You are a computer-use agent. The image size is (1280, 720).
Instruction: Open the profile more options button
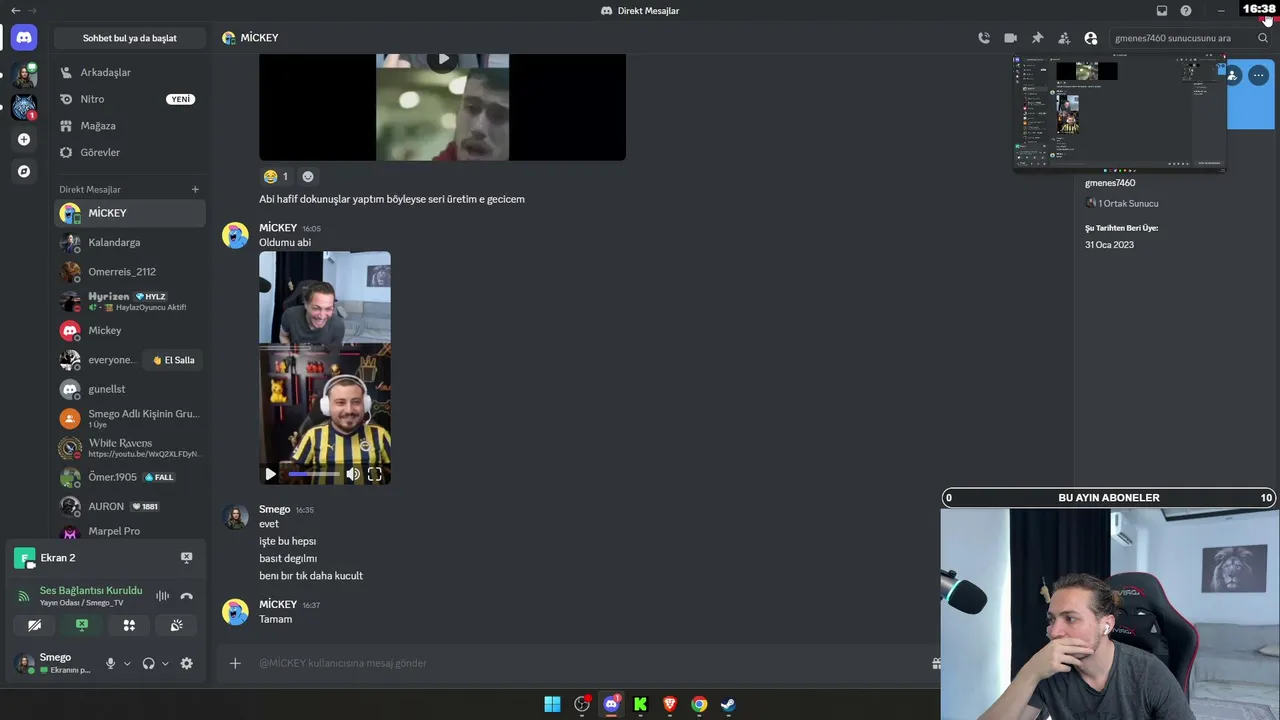click(1258, 75)
